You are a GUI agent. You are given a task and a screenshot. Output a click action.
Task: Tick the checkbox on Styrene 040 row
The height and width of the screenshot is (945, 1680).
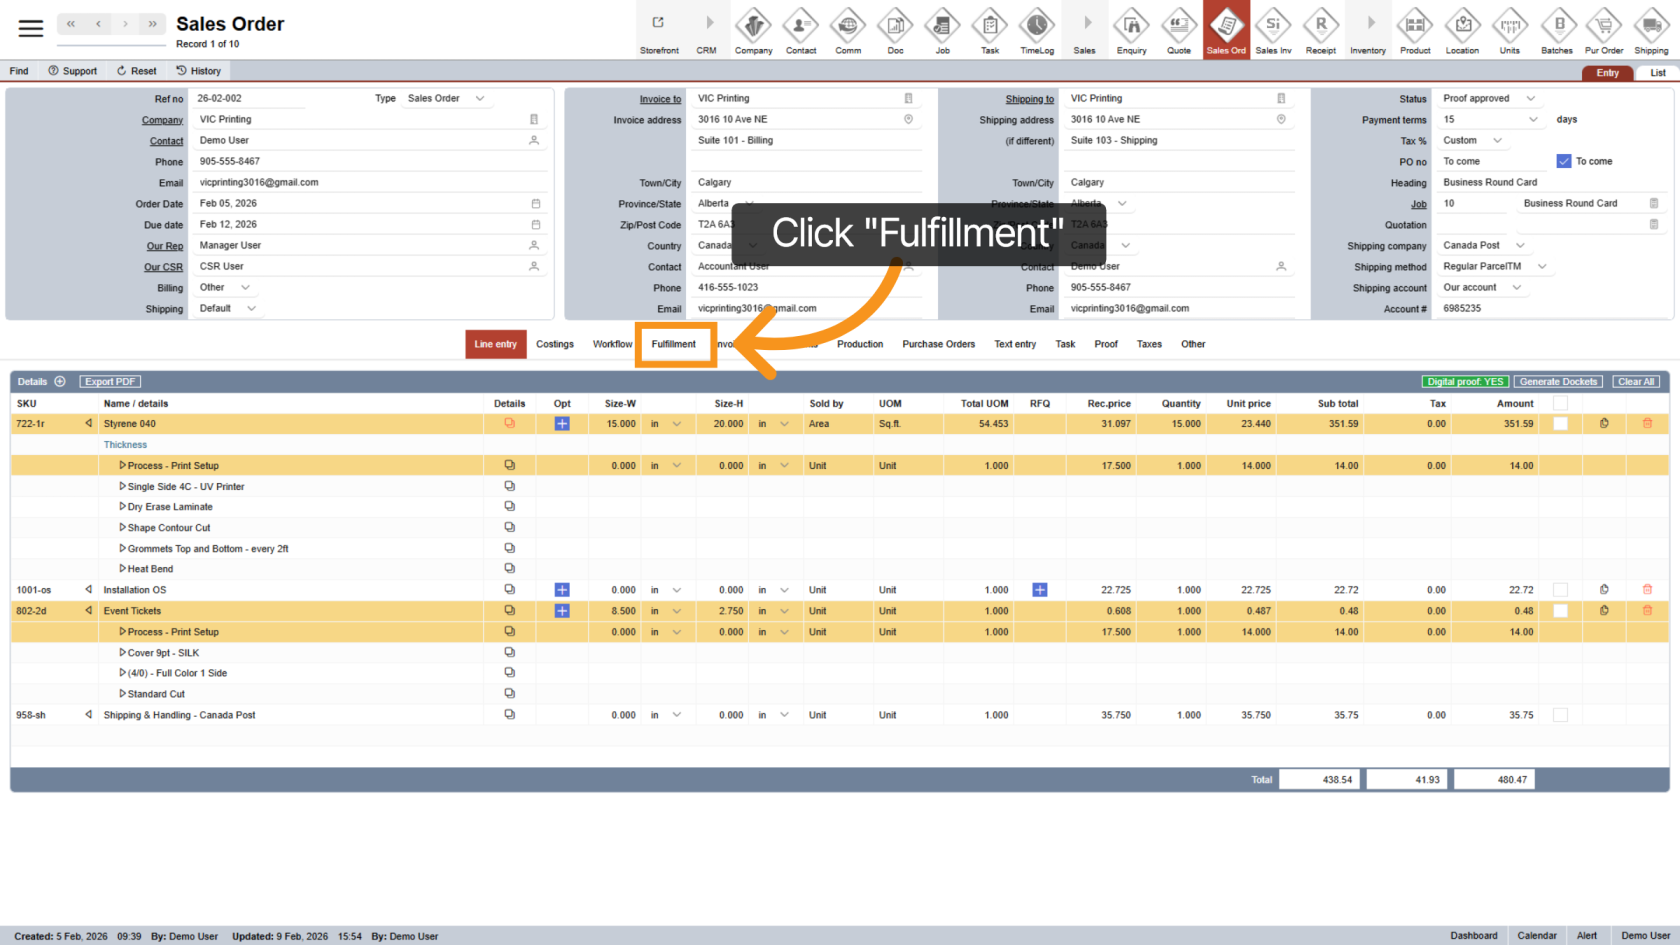[x=1560, y=424]
